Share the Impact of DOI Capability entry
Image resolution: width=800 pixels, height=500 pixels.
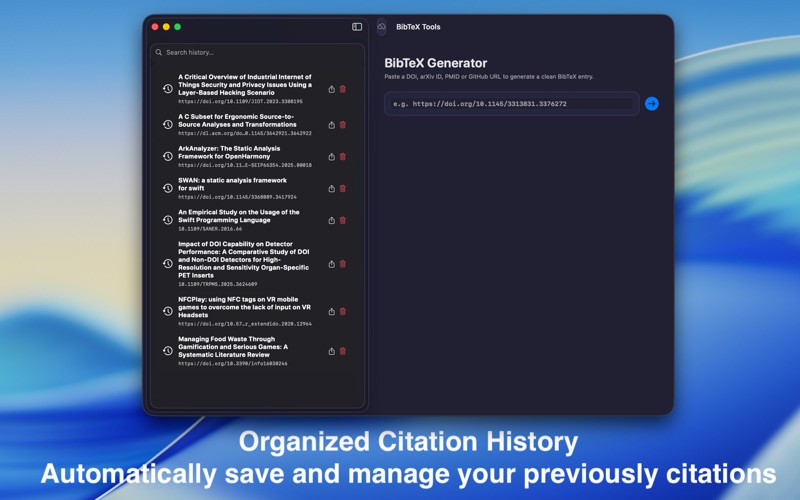pyautogui.click(x=332, y=264)
